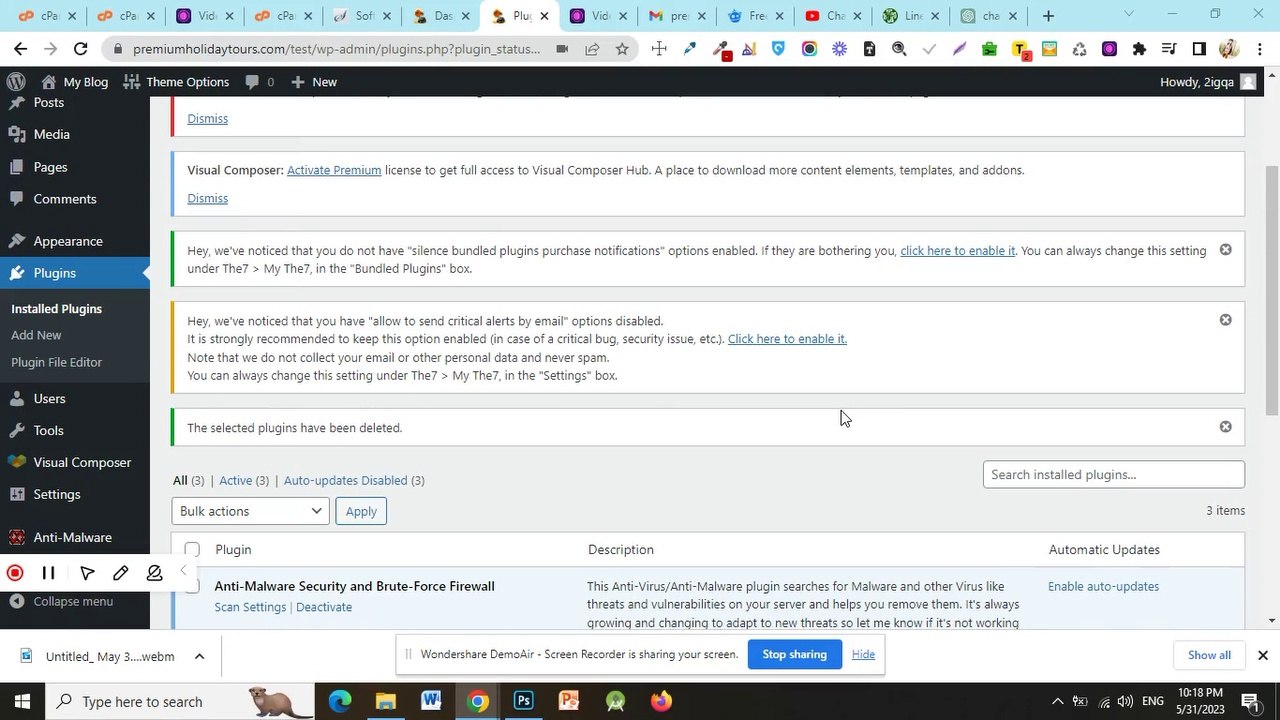This screenshot has width=1280, height=720.
Task: Open Bulk actions dropdown
Action: coord(250,511)
